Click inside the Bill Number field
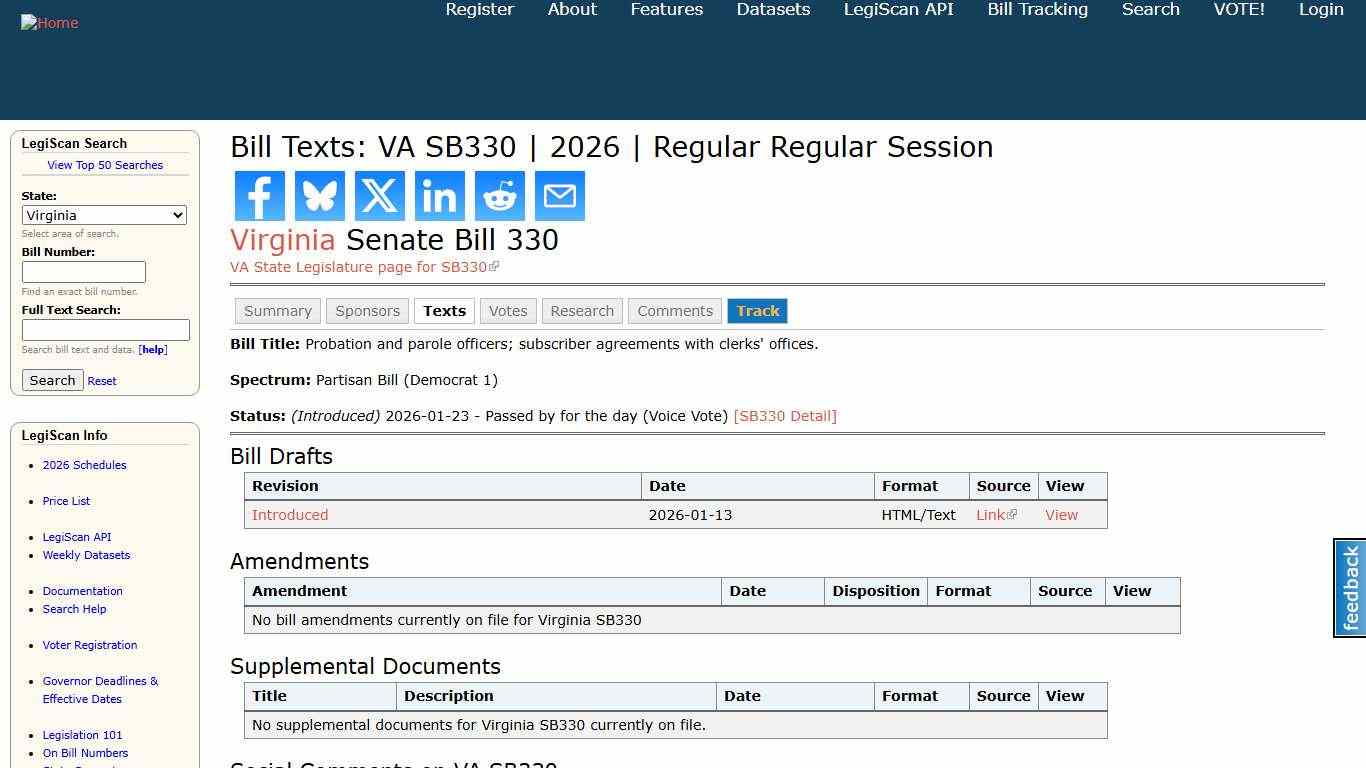Screen dimensions: 1366x768 84,271
